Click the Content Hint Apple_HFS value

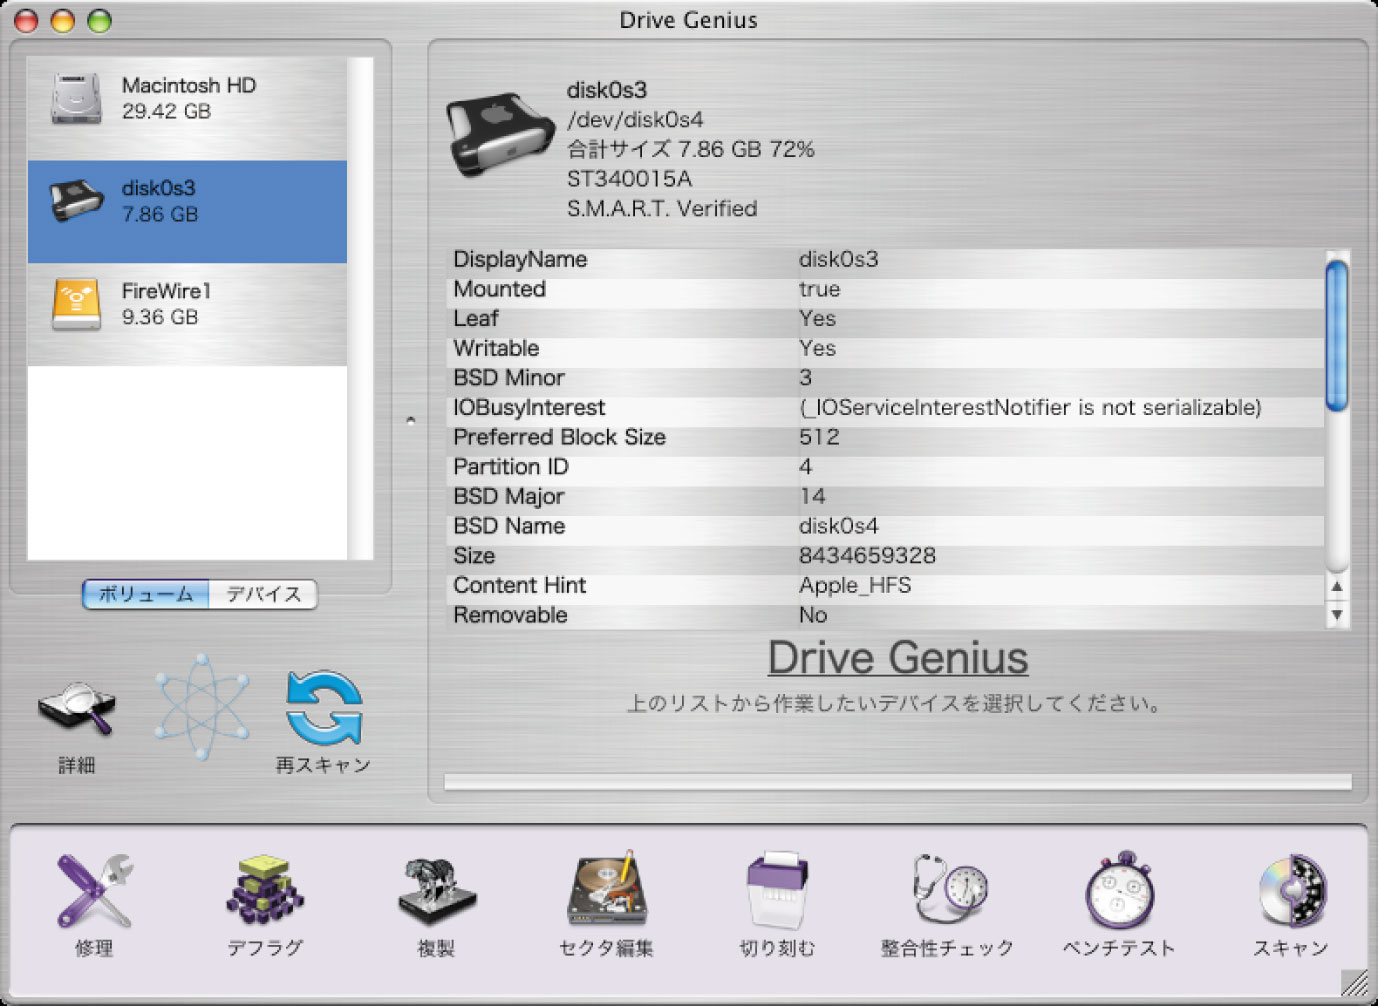point(855,585)
